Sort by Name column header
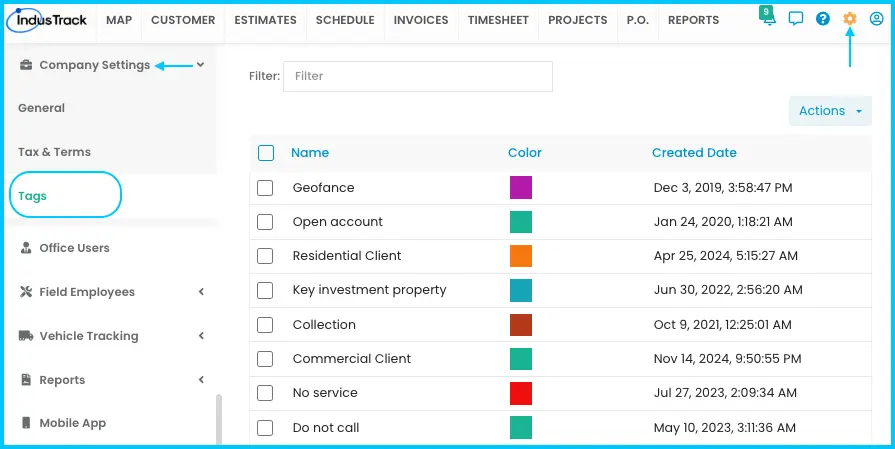The height and width of the screenshot is (449, 895). [x=310, y=153]
